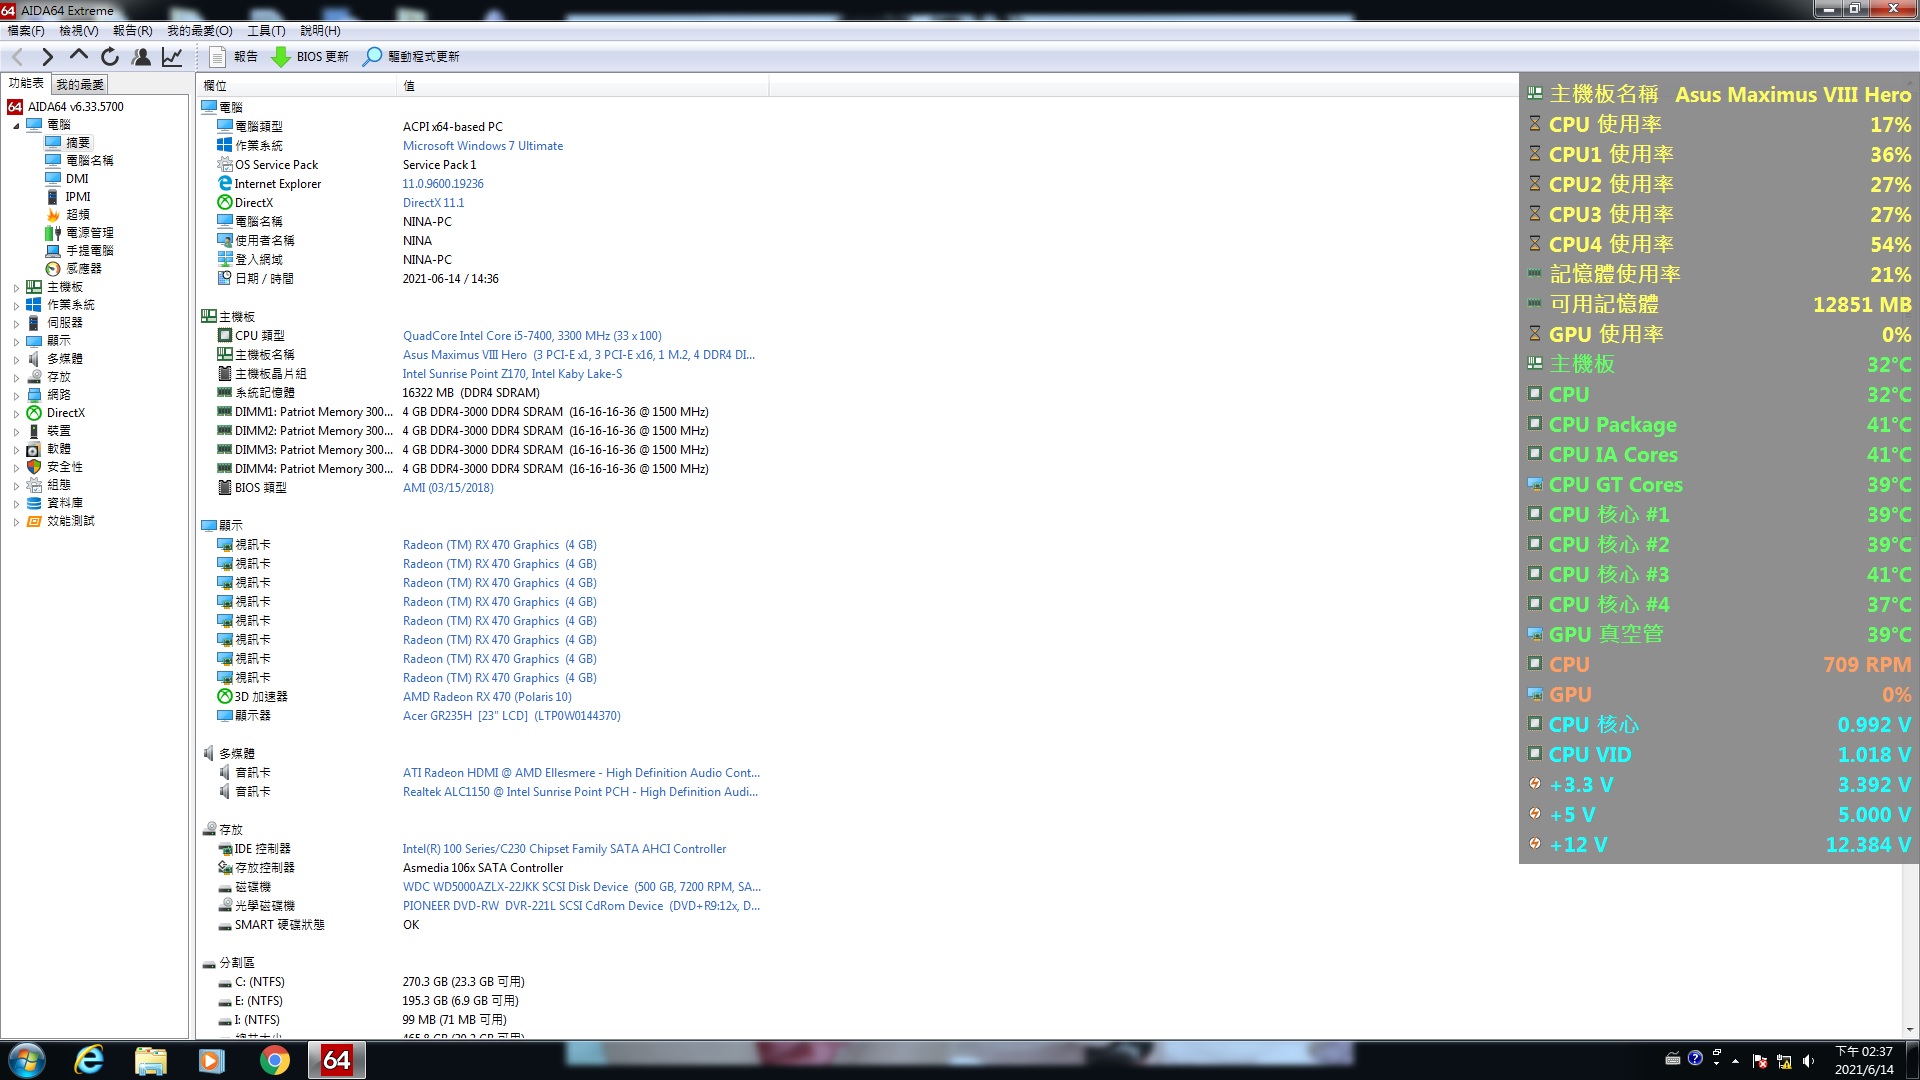This screenshot has height=1080, width=1920.
Task: Click the 安全性 shield icon
Action: coord(34,467)
